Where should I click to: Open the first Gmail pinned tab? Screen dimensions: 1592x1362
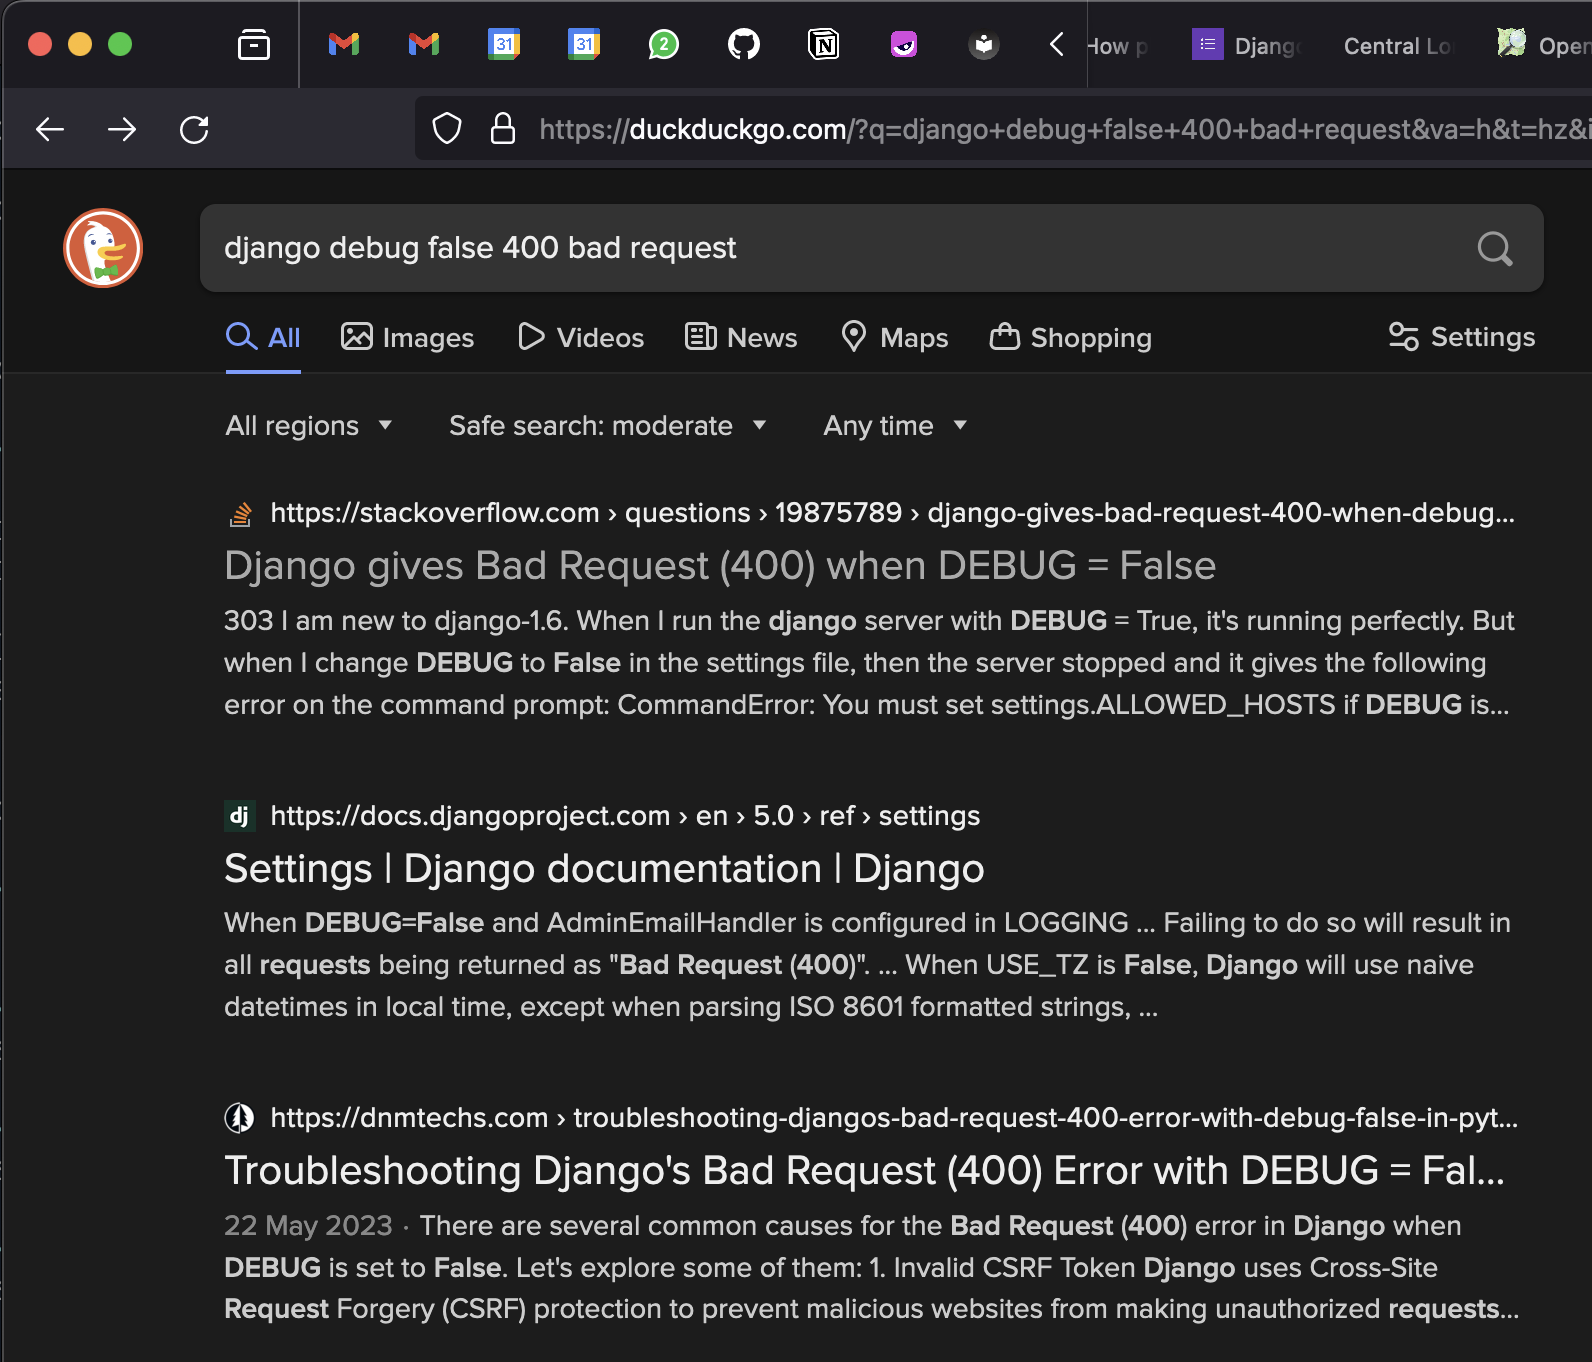coord(343,44)
